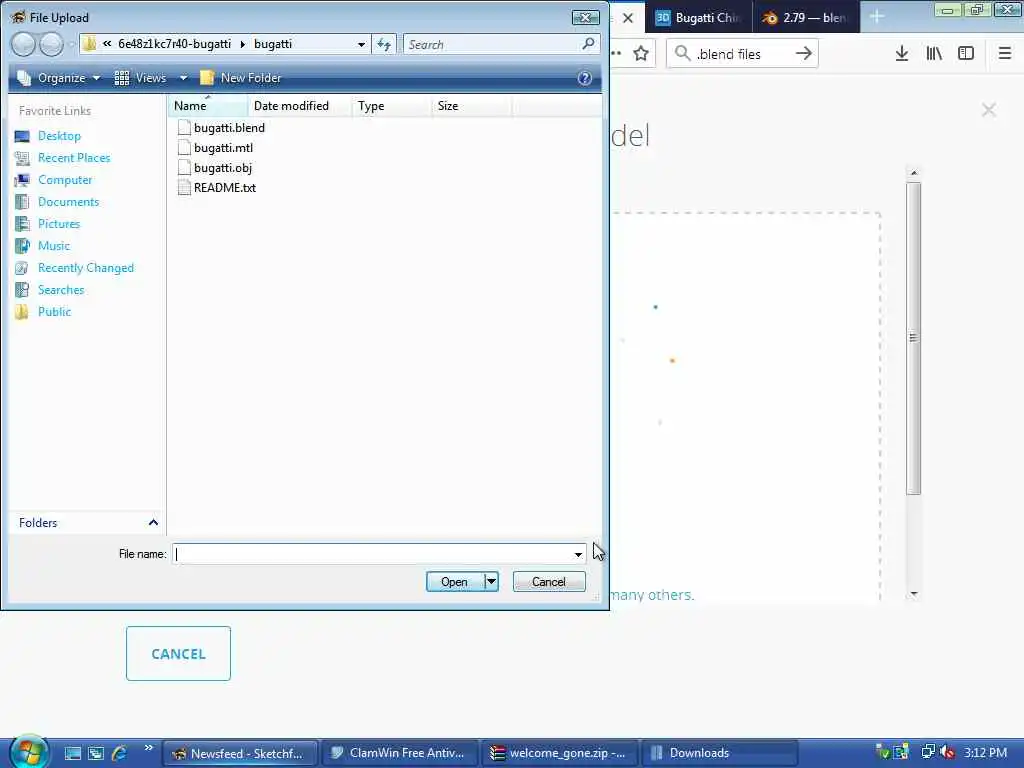
Task: Open the Firefox downloads arrow icon
Action: 902,54
